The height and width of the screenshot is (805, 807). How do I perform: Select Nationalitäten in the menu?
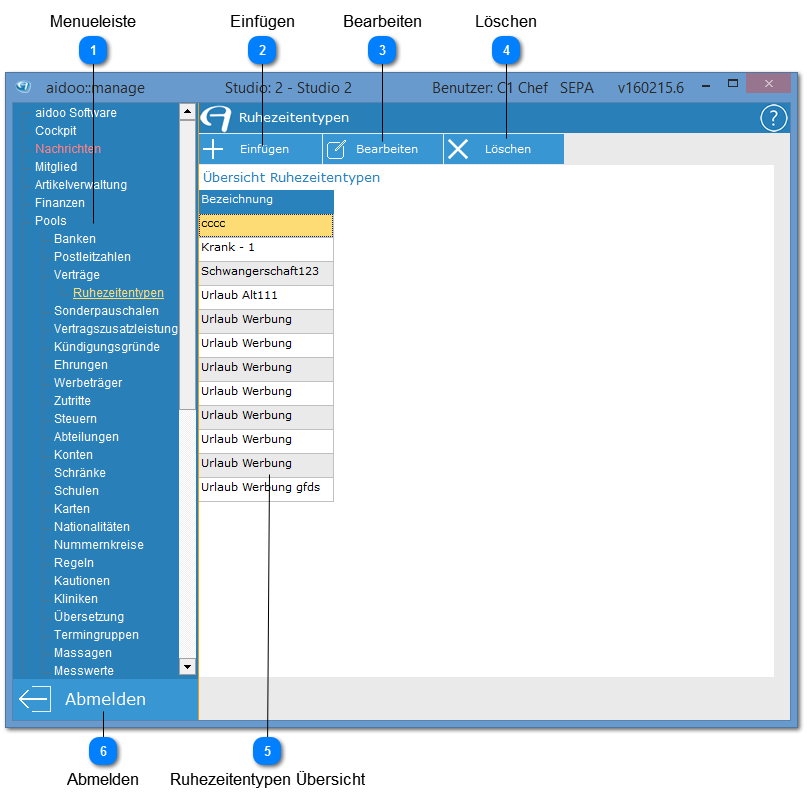pyautogui.click(x=92, y=527)
